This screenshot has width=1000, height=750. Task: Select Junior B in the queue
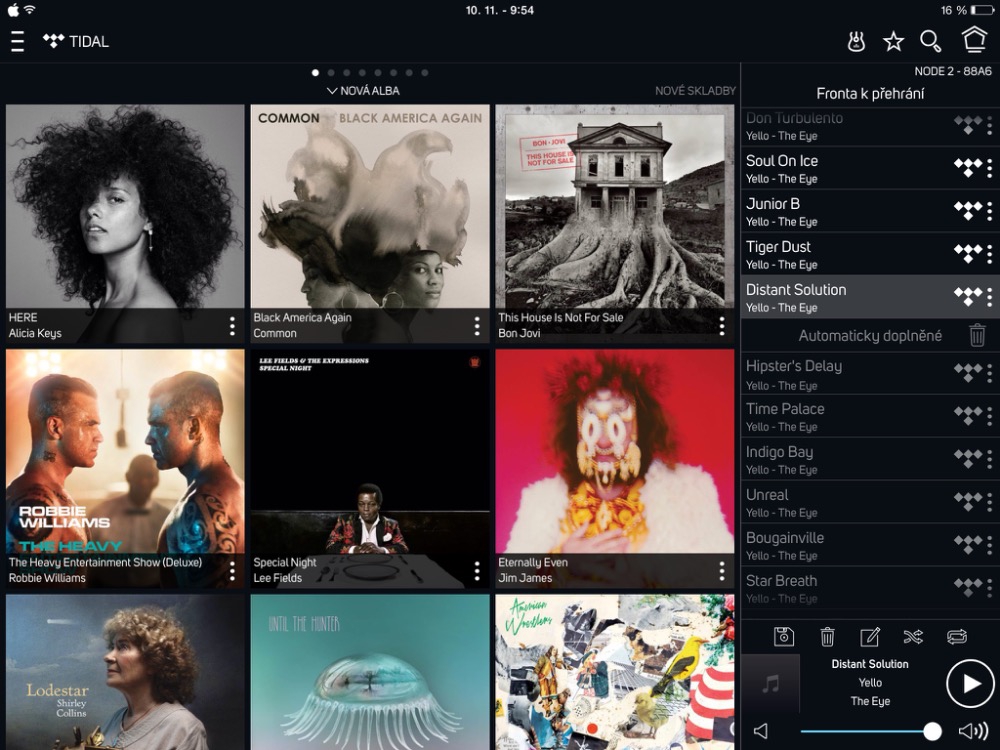[x=870, y=211]
